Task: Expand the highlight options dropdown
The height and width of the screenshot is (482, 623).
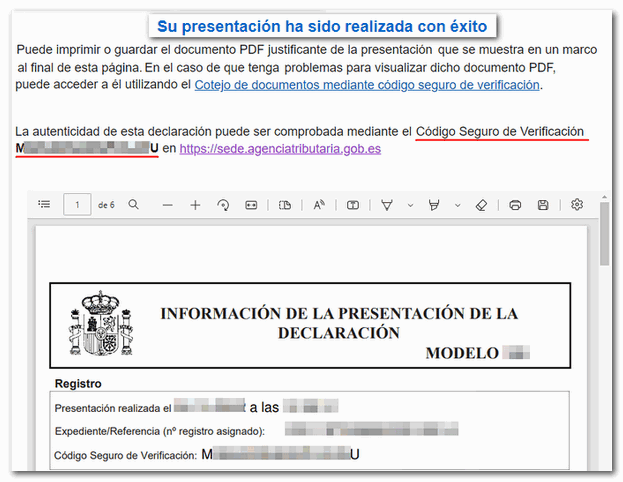Action: [x=457, y=205]
